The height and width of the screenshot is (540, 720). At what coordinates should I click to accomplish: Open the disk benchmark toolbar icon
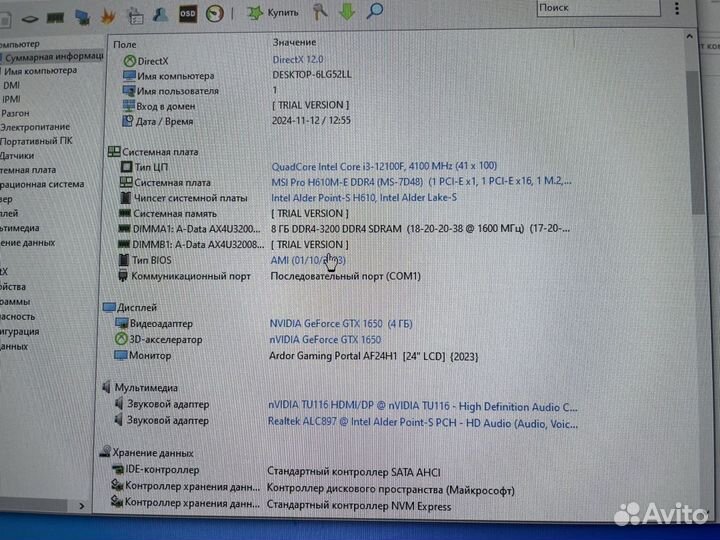[29, 19]
